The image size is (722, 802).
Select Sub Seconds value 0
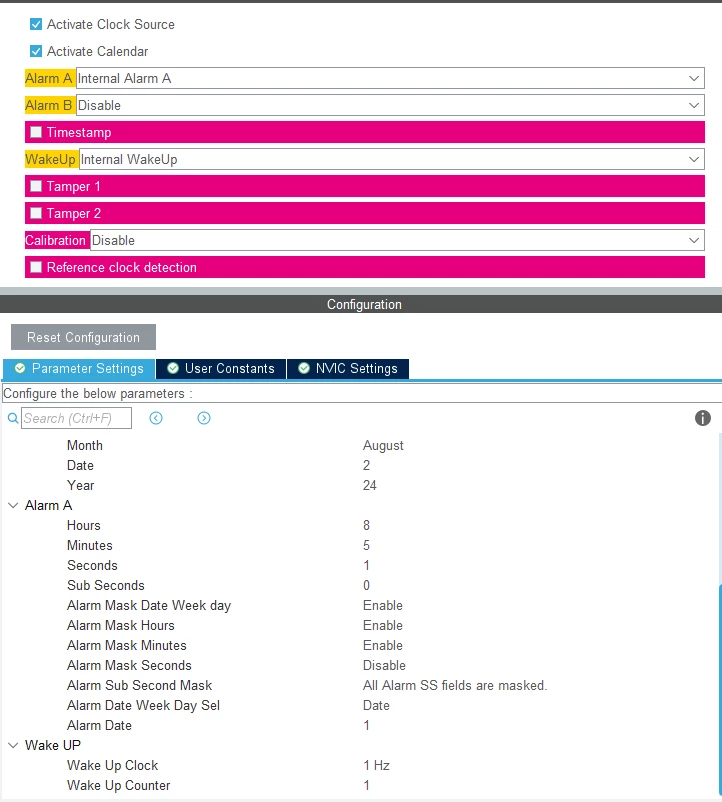(x=366, y=585)
